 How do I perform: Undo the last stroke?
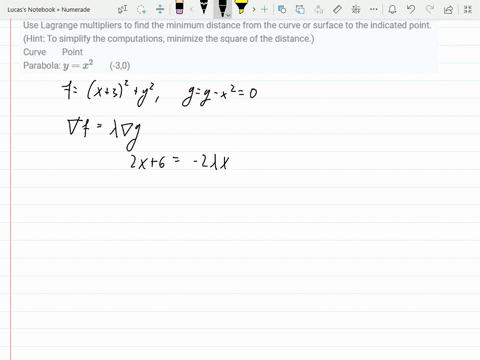tap(411, 9)
